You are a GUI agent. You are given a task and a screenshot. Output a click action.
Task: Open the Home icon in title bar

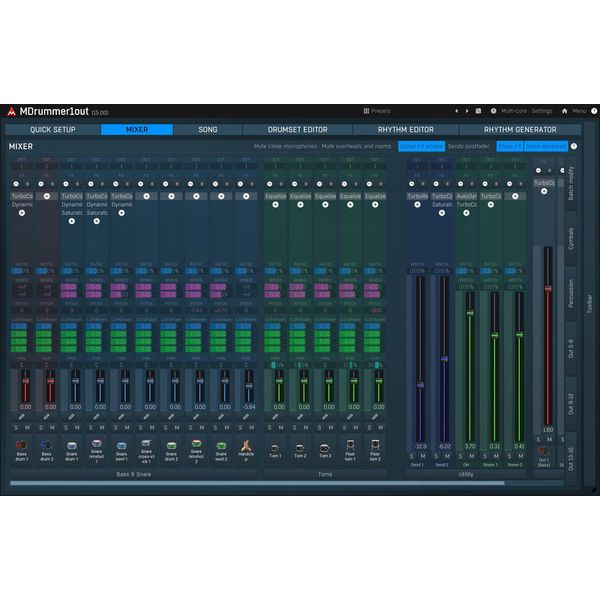click(564, 111)
